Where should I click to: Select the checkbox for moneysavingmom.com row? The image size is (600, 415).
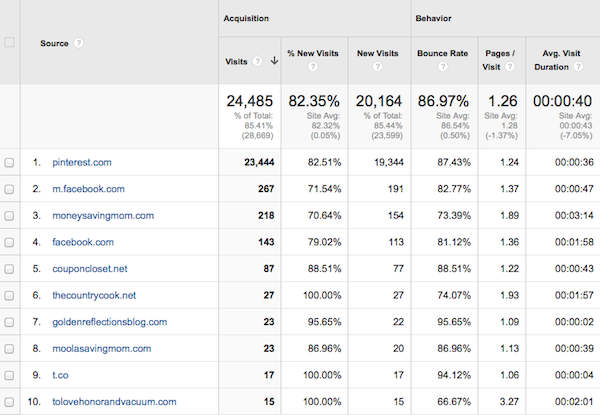pos(10,215)
